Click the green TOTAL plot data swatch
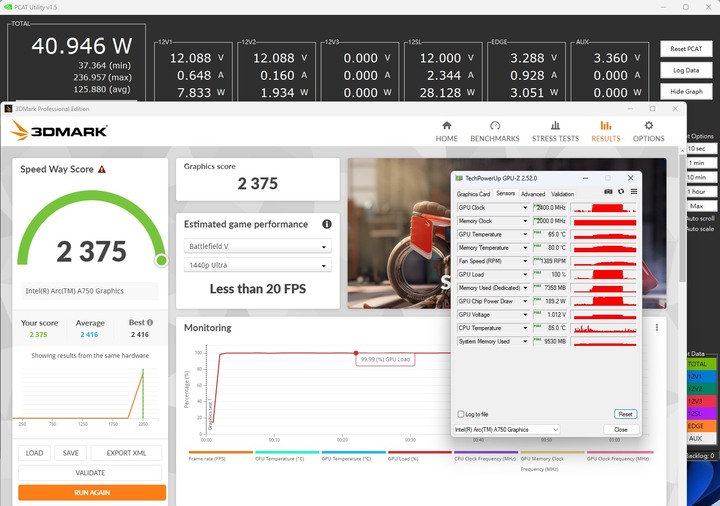Screen dimensions: 720x506 click(701, 364)
